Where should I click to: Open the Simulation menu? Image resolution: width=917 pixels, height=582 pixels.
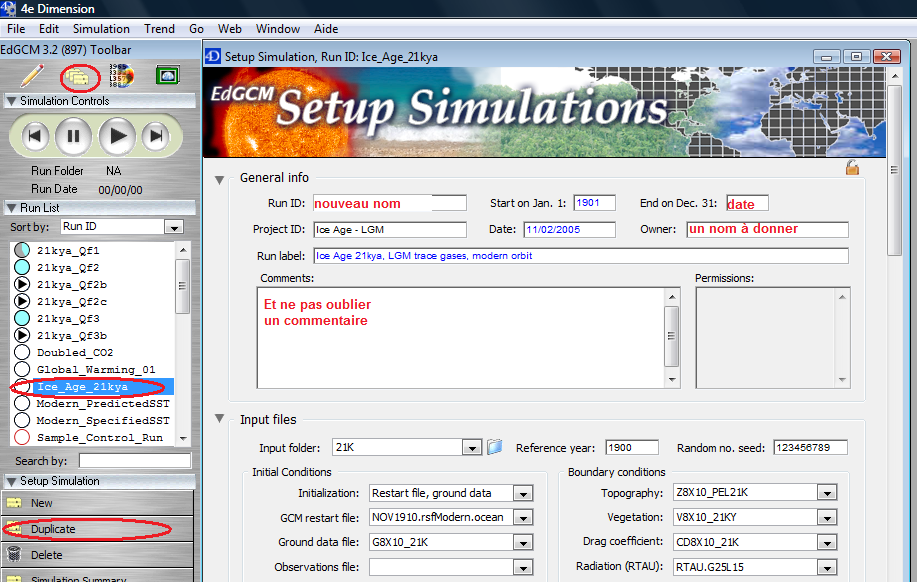tap(101, 29)
